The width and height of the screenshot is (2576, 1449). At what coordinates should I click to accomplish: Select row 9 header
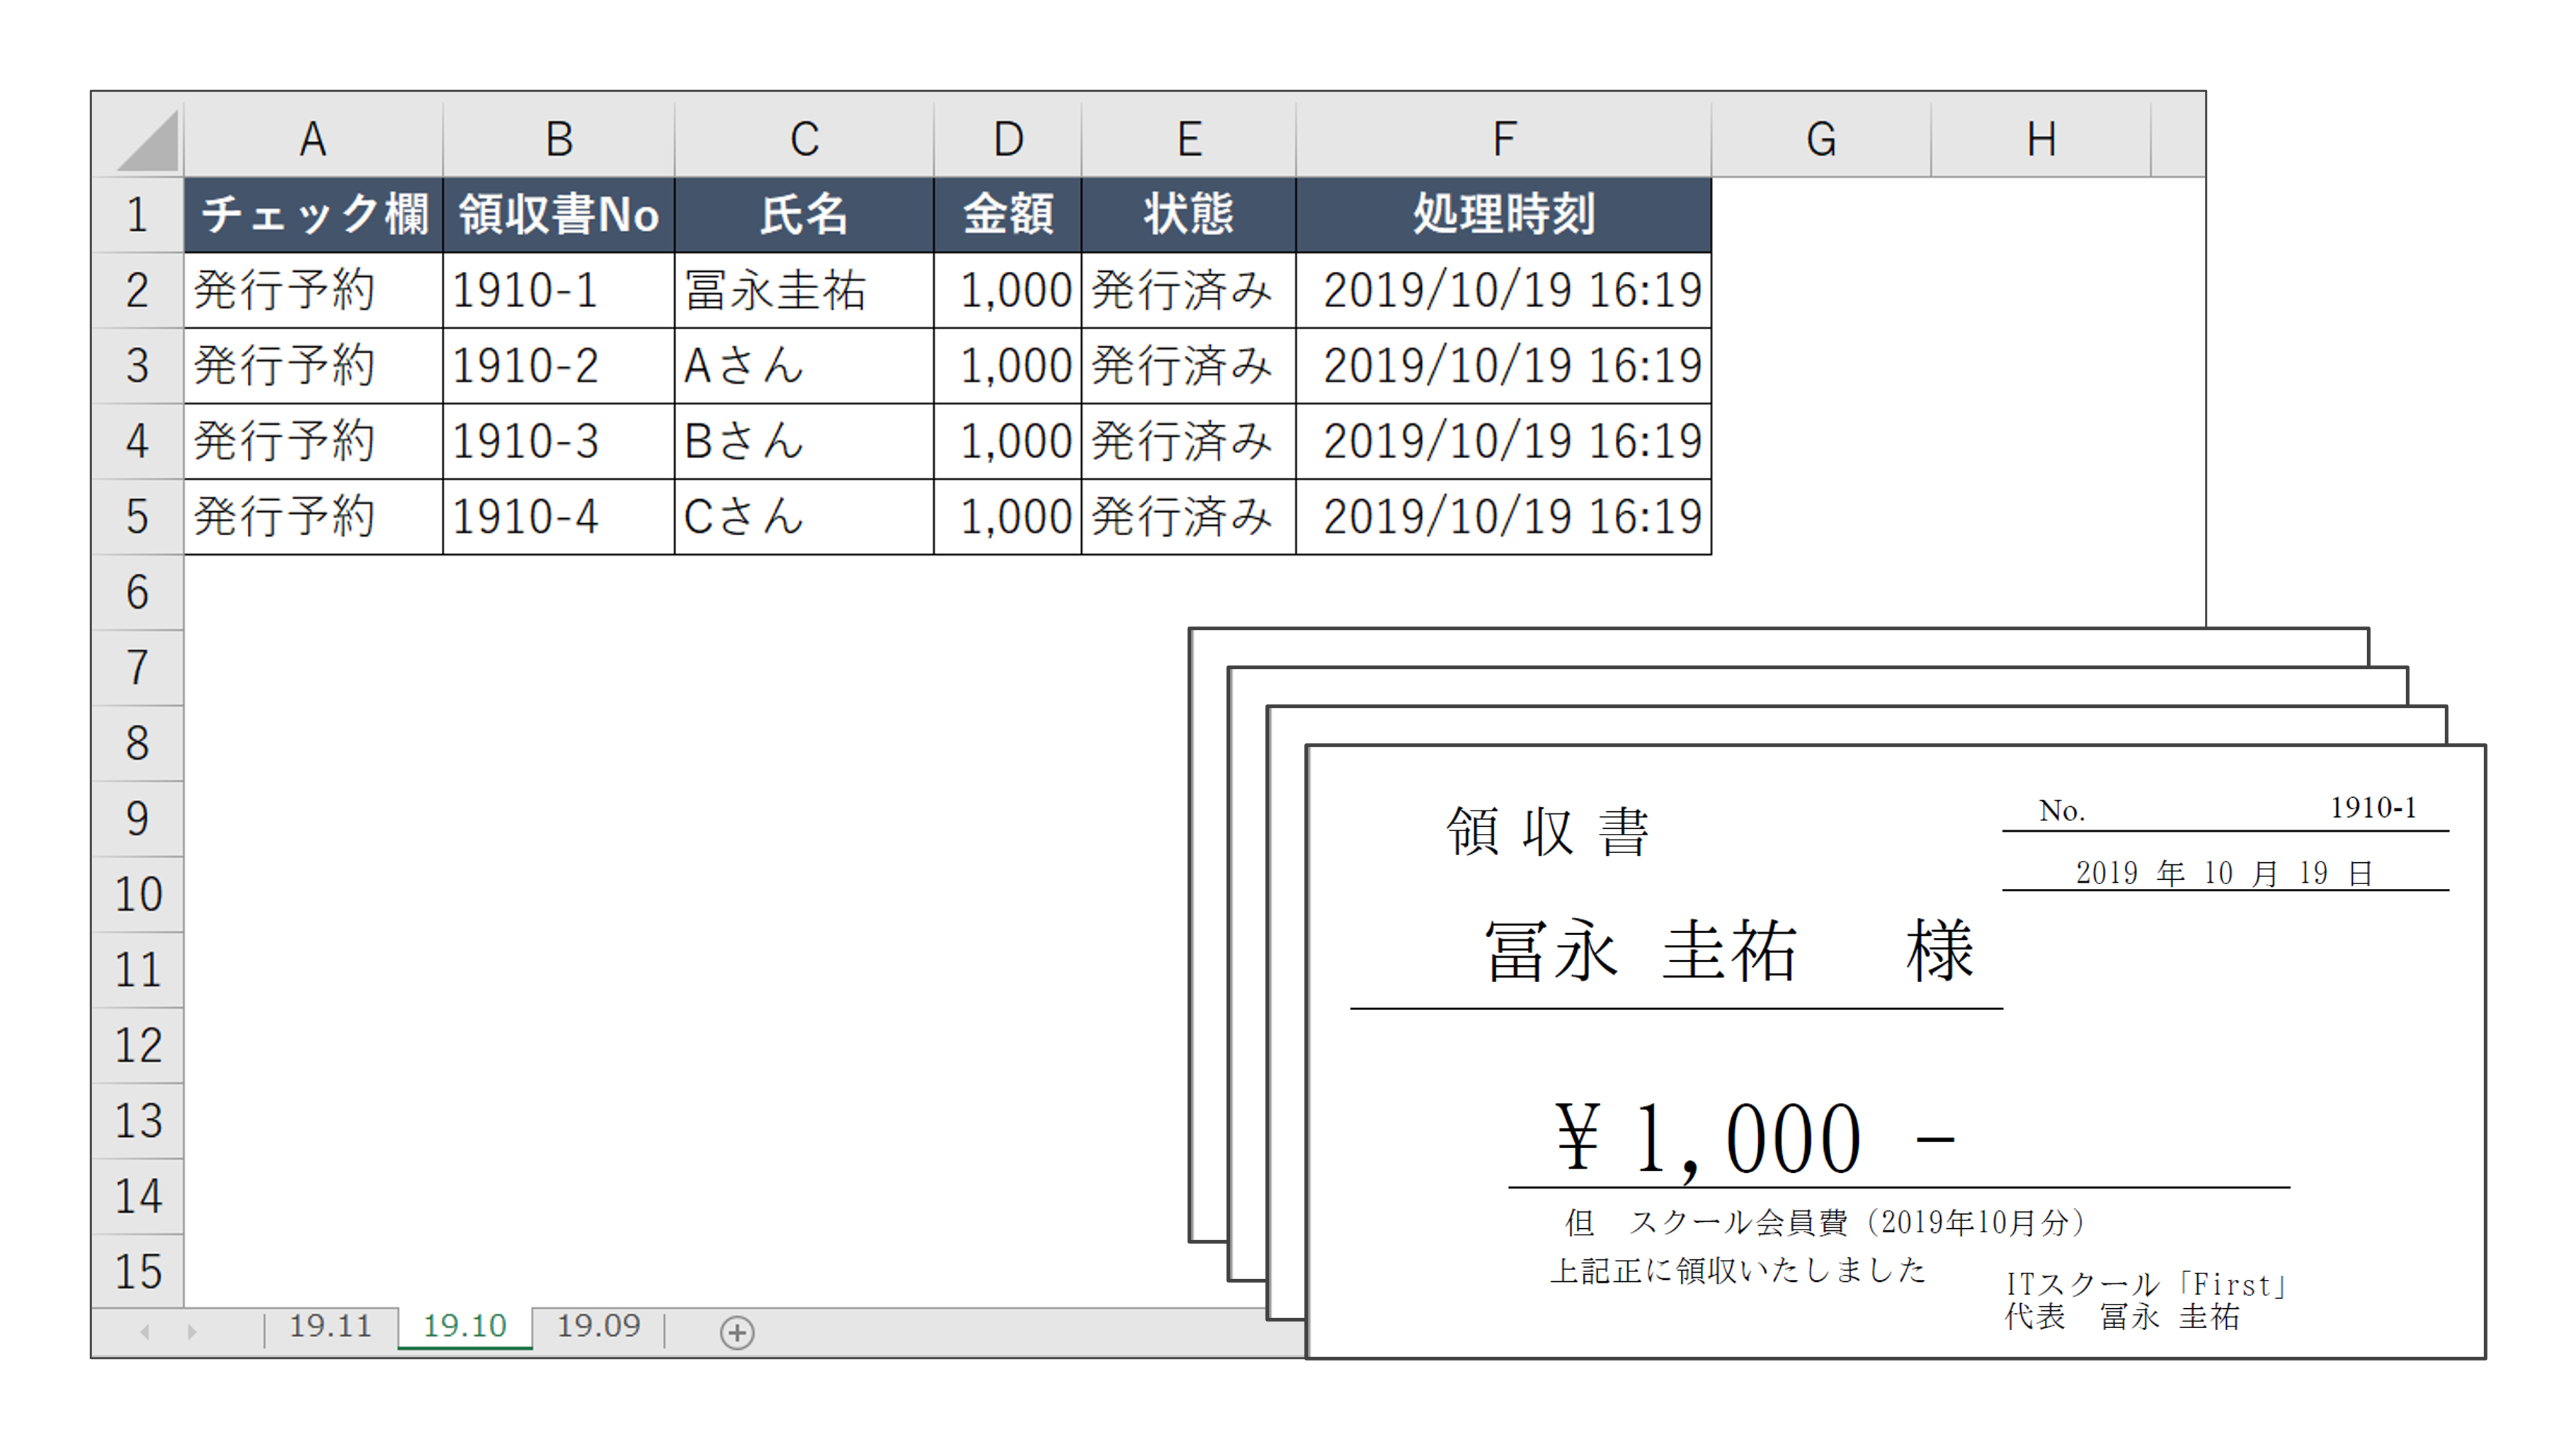tap(138, 819)
